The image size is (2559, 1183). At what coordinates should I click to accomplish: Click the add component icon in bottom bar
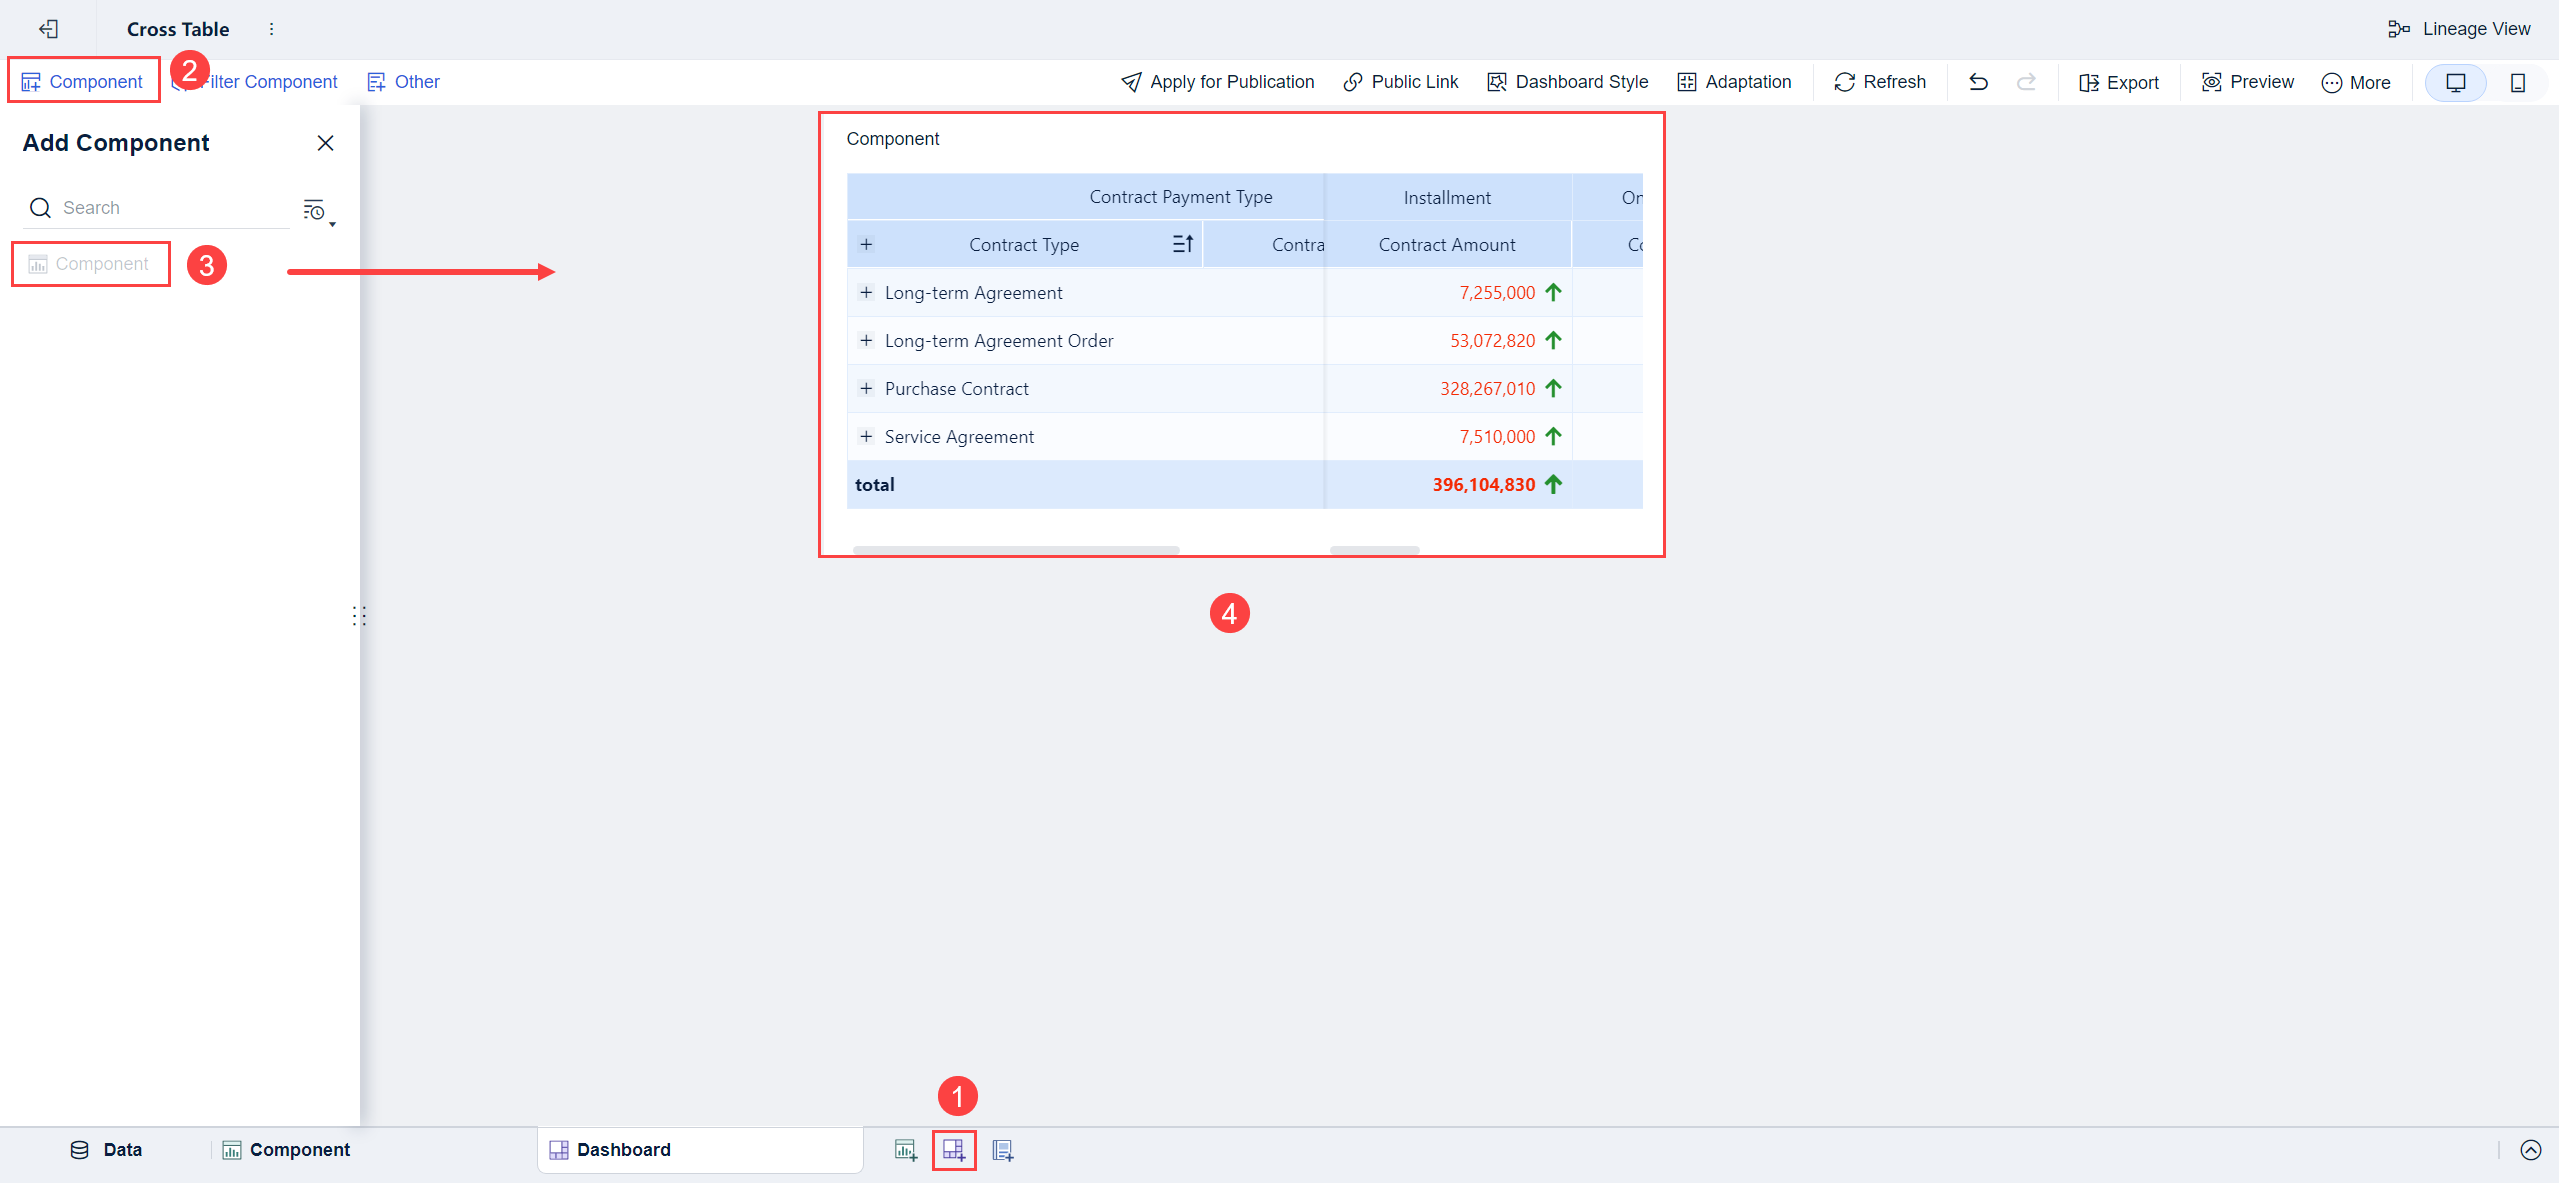906,1150
